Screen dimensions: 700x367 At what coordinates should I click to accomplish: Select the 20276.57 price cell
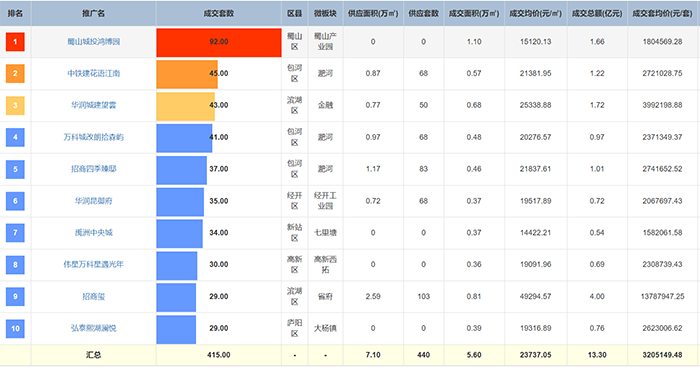tap(536, 137)
